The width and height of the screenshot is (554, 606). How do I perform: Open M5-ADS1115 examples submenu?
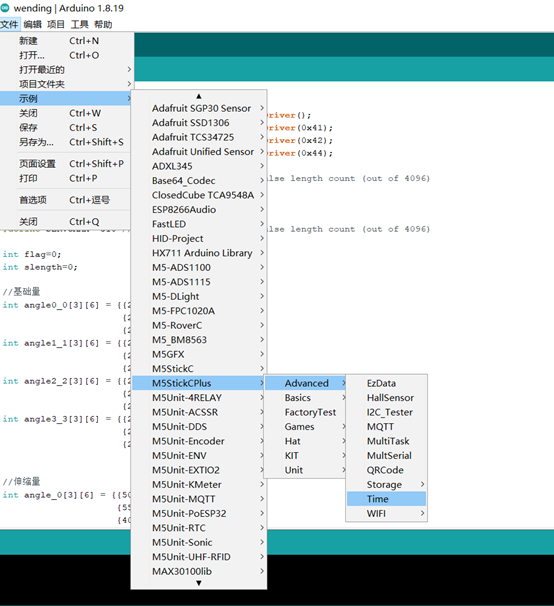[x=199, y=282]
